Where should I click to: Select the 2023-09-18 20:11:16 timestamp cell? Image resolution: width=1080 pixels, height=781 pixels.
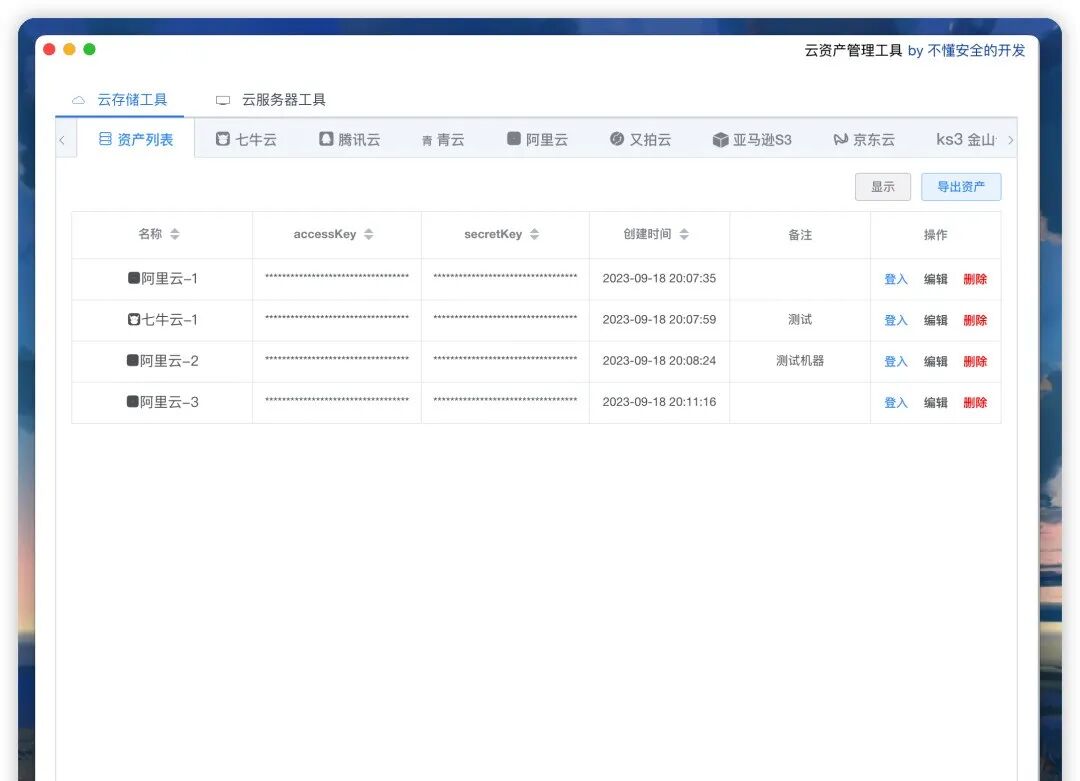coord(659,402)
